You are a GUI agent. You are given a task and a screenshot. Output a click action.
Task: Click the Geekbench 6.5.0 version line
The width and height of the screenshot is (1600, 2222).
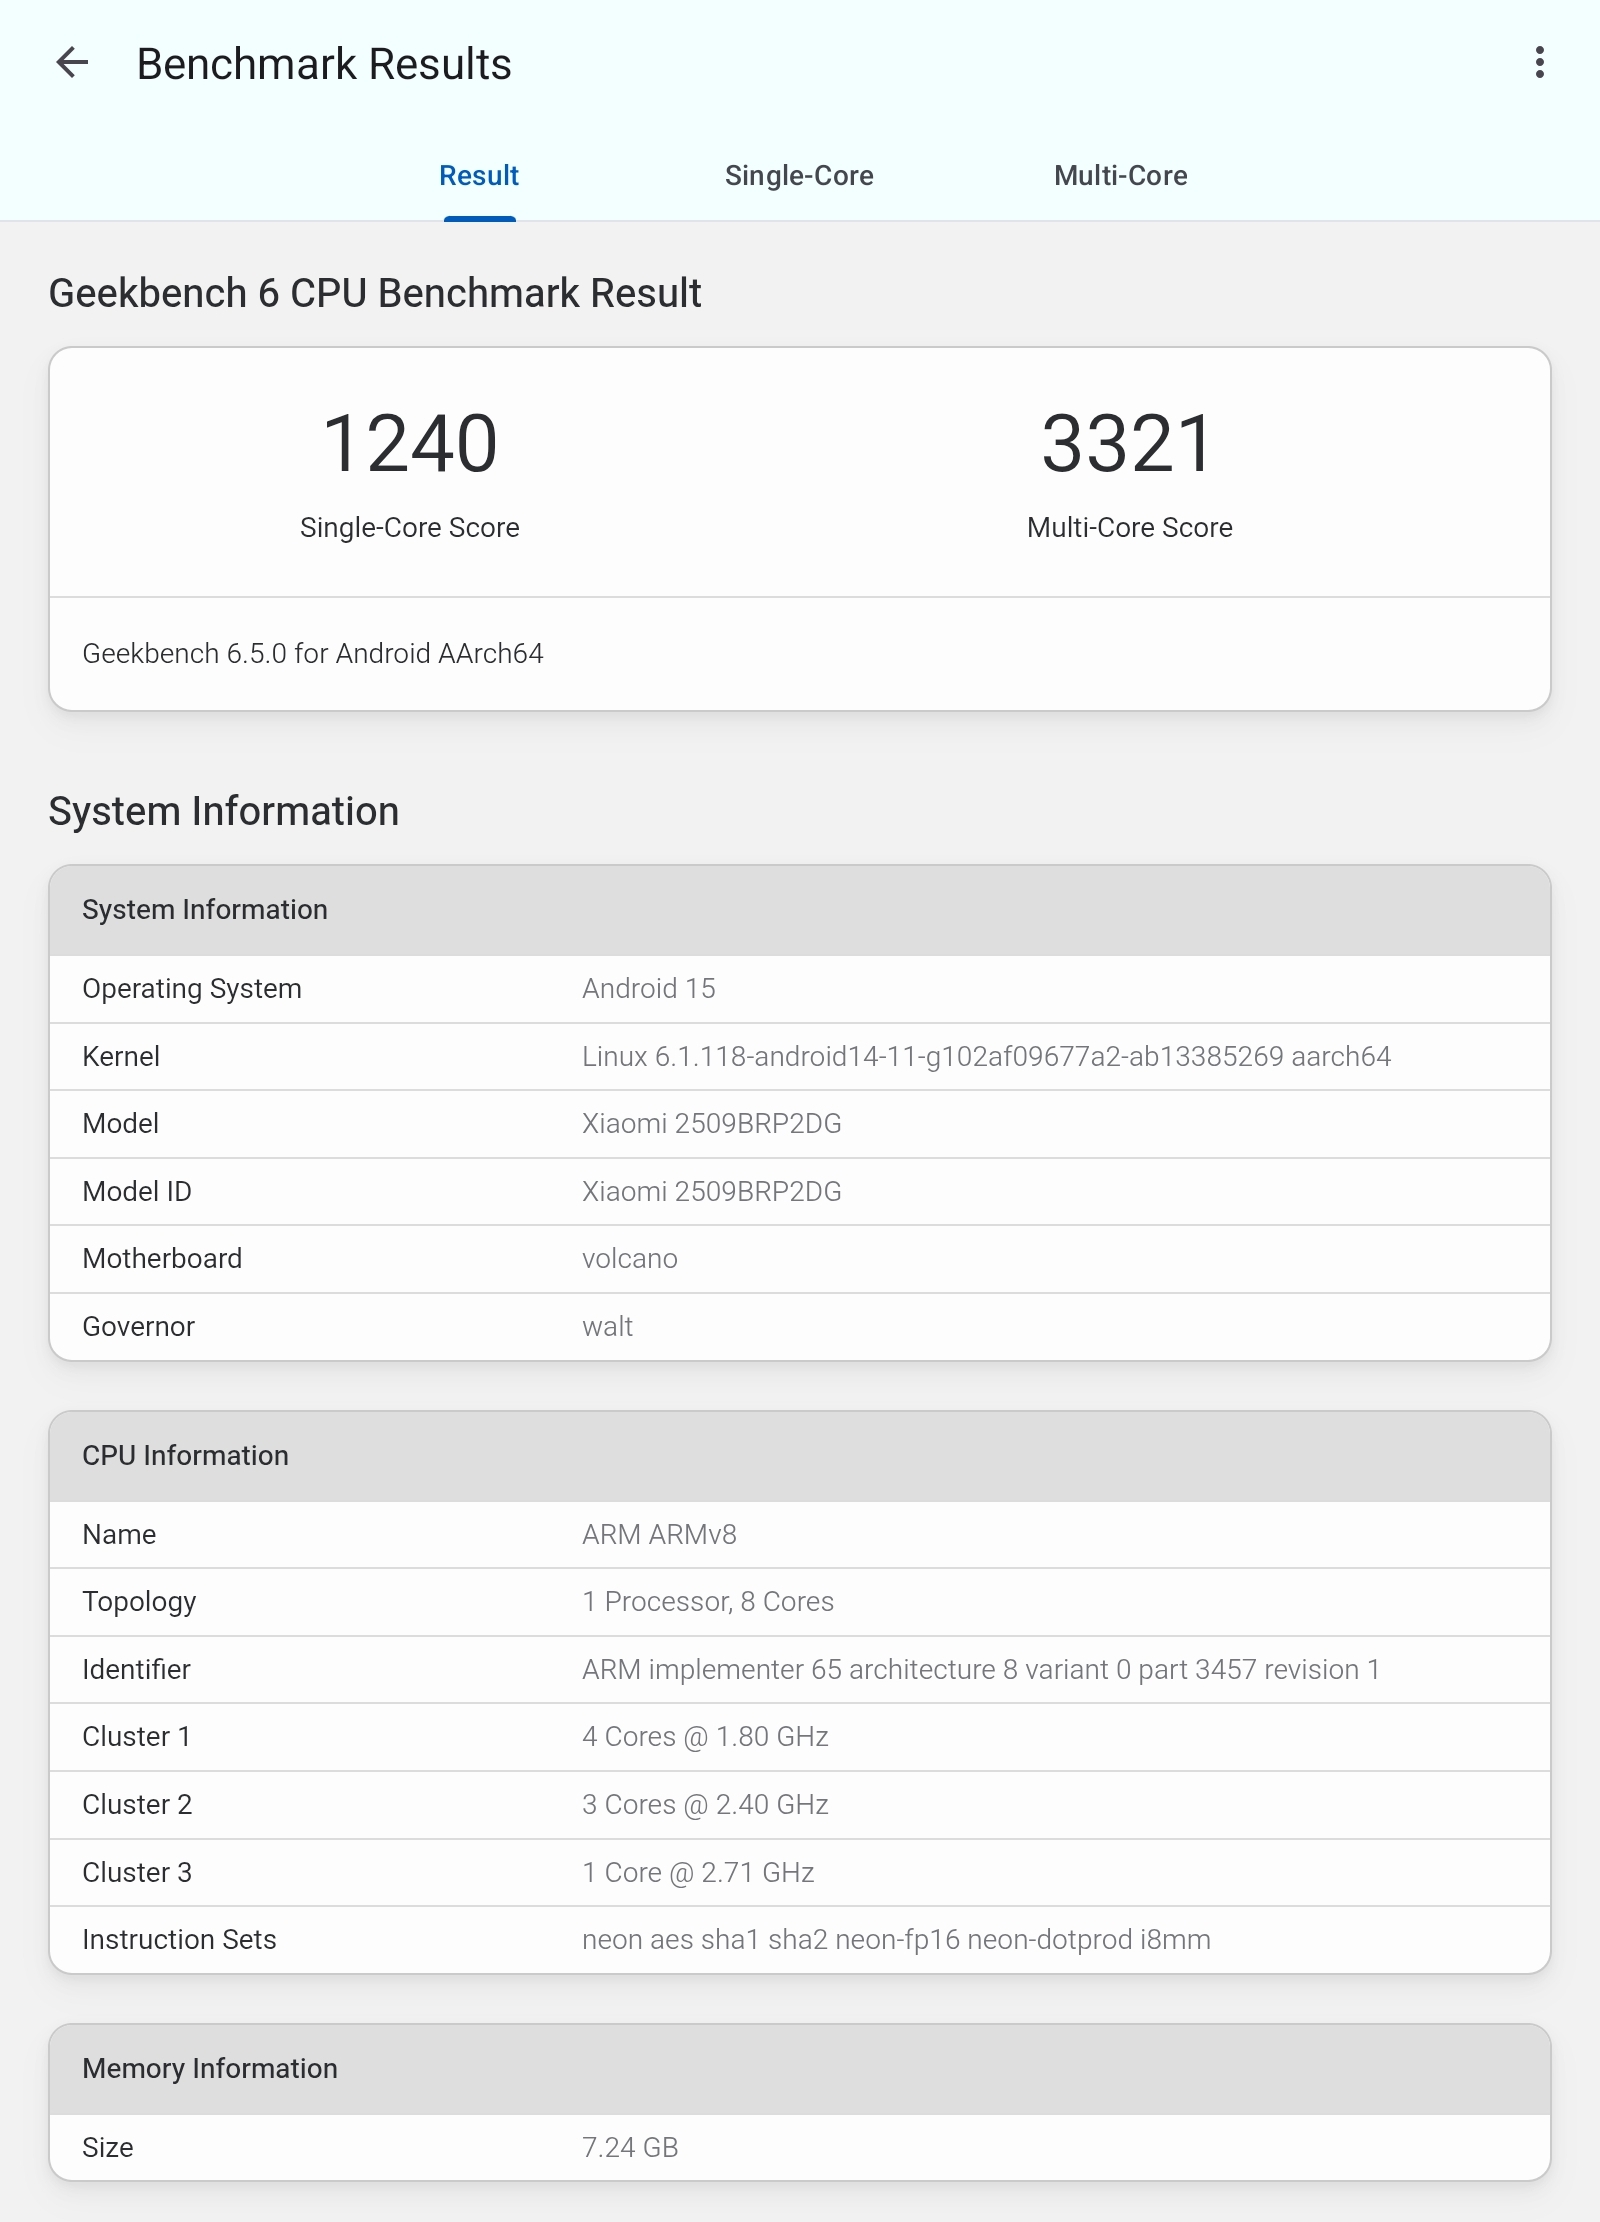tap(313, 654)
